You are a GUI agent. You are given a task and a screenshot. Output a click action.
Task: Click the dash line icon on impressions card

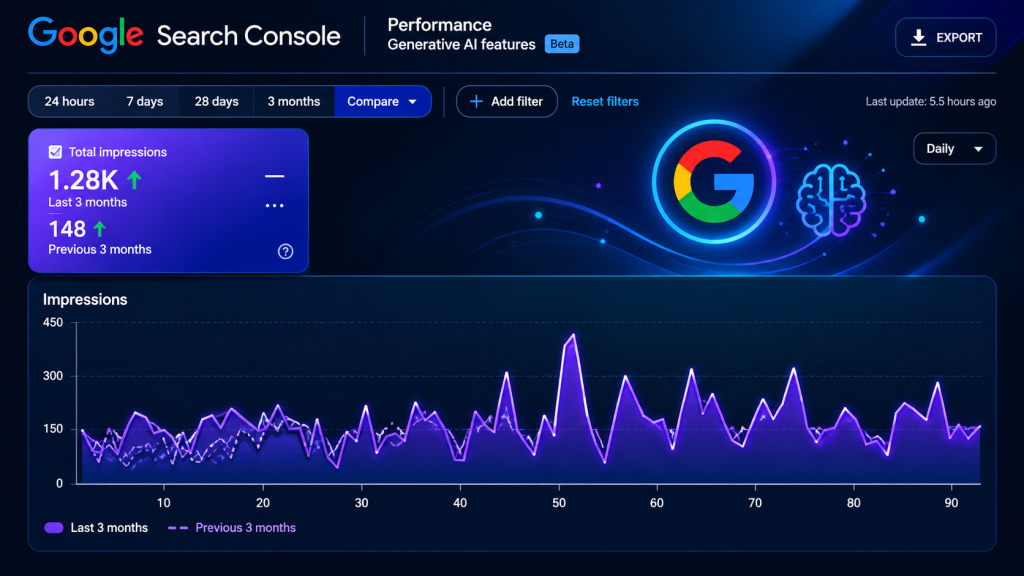click(274, 176)
